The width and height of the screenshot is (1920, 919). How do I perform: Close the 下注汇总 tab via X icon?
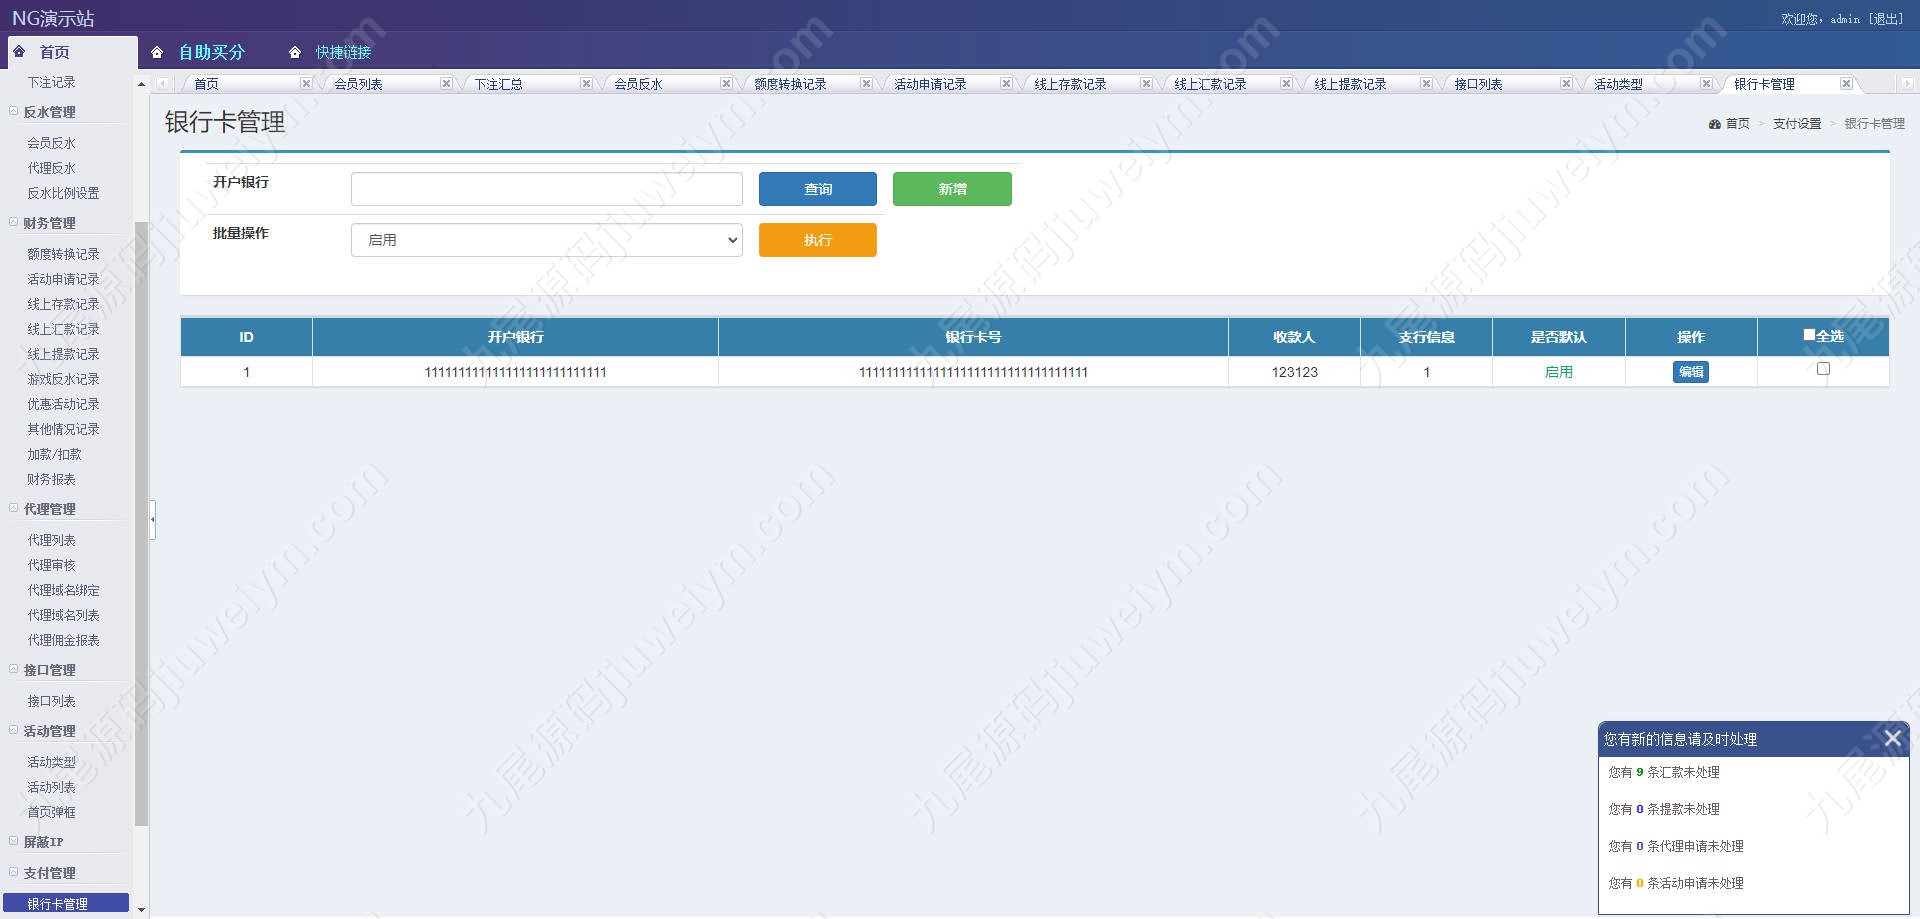586,84
